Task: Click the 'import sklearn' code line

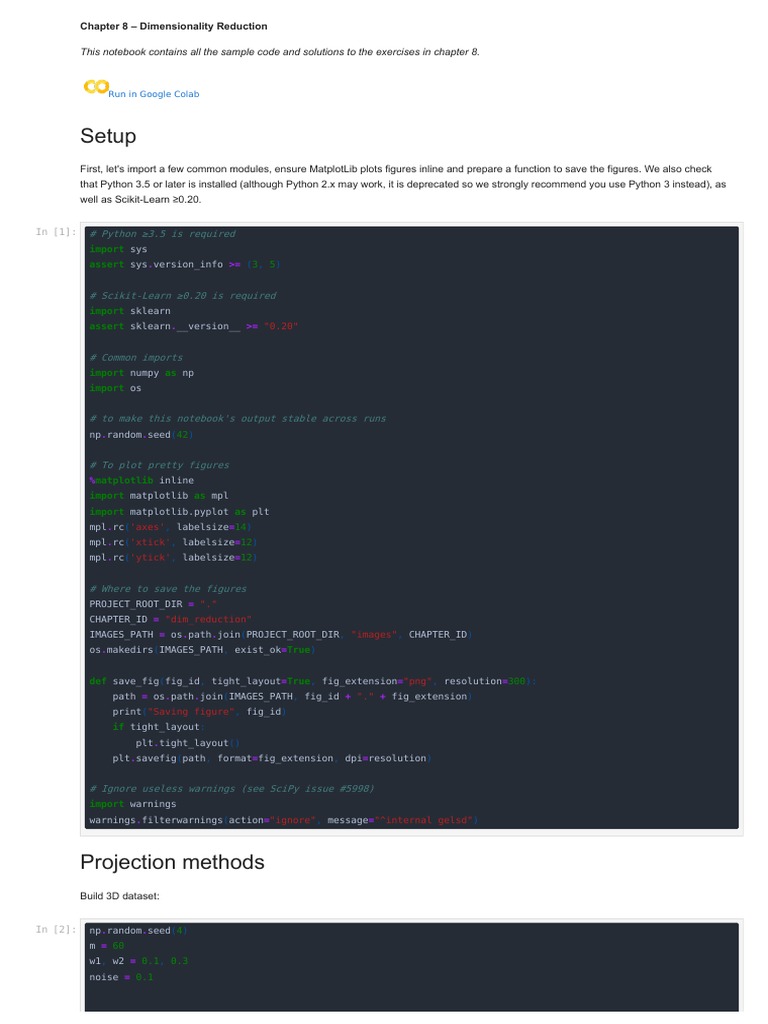Action: [130, 311]
